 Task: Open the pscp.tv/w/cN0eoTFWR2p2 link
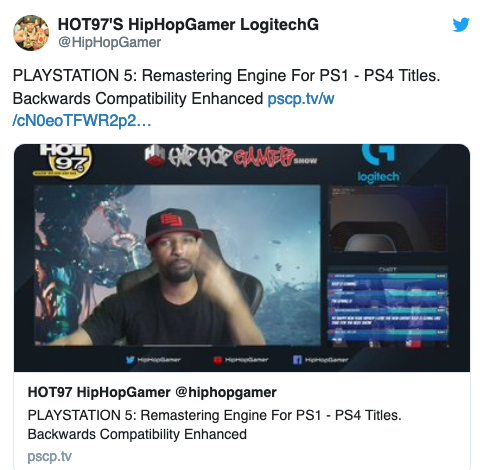coord(173,110)
